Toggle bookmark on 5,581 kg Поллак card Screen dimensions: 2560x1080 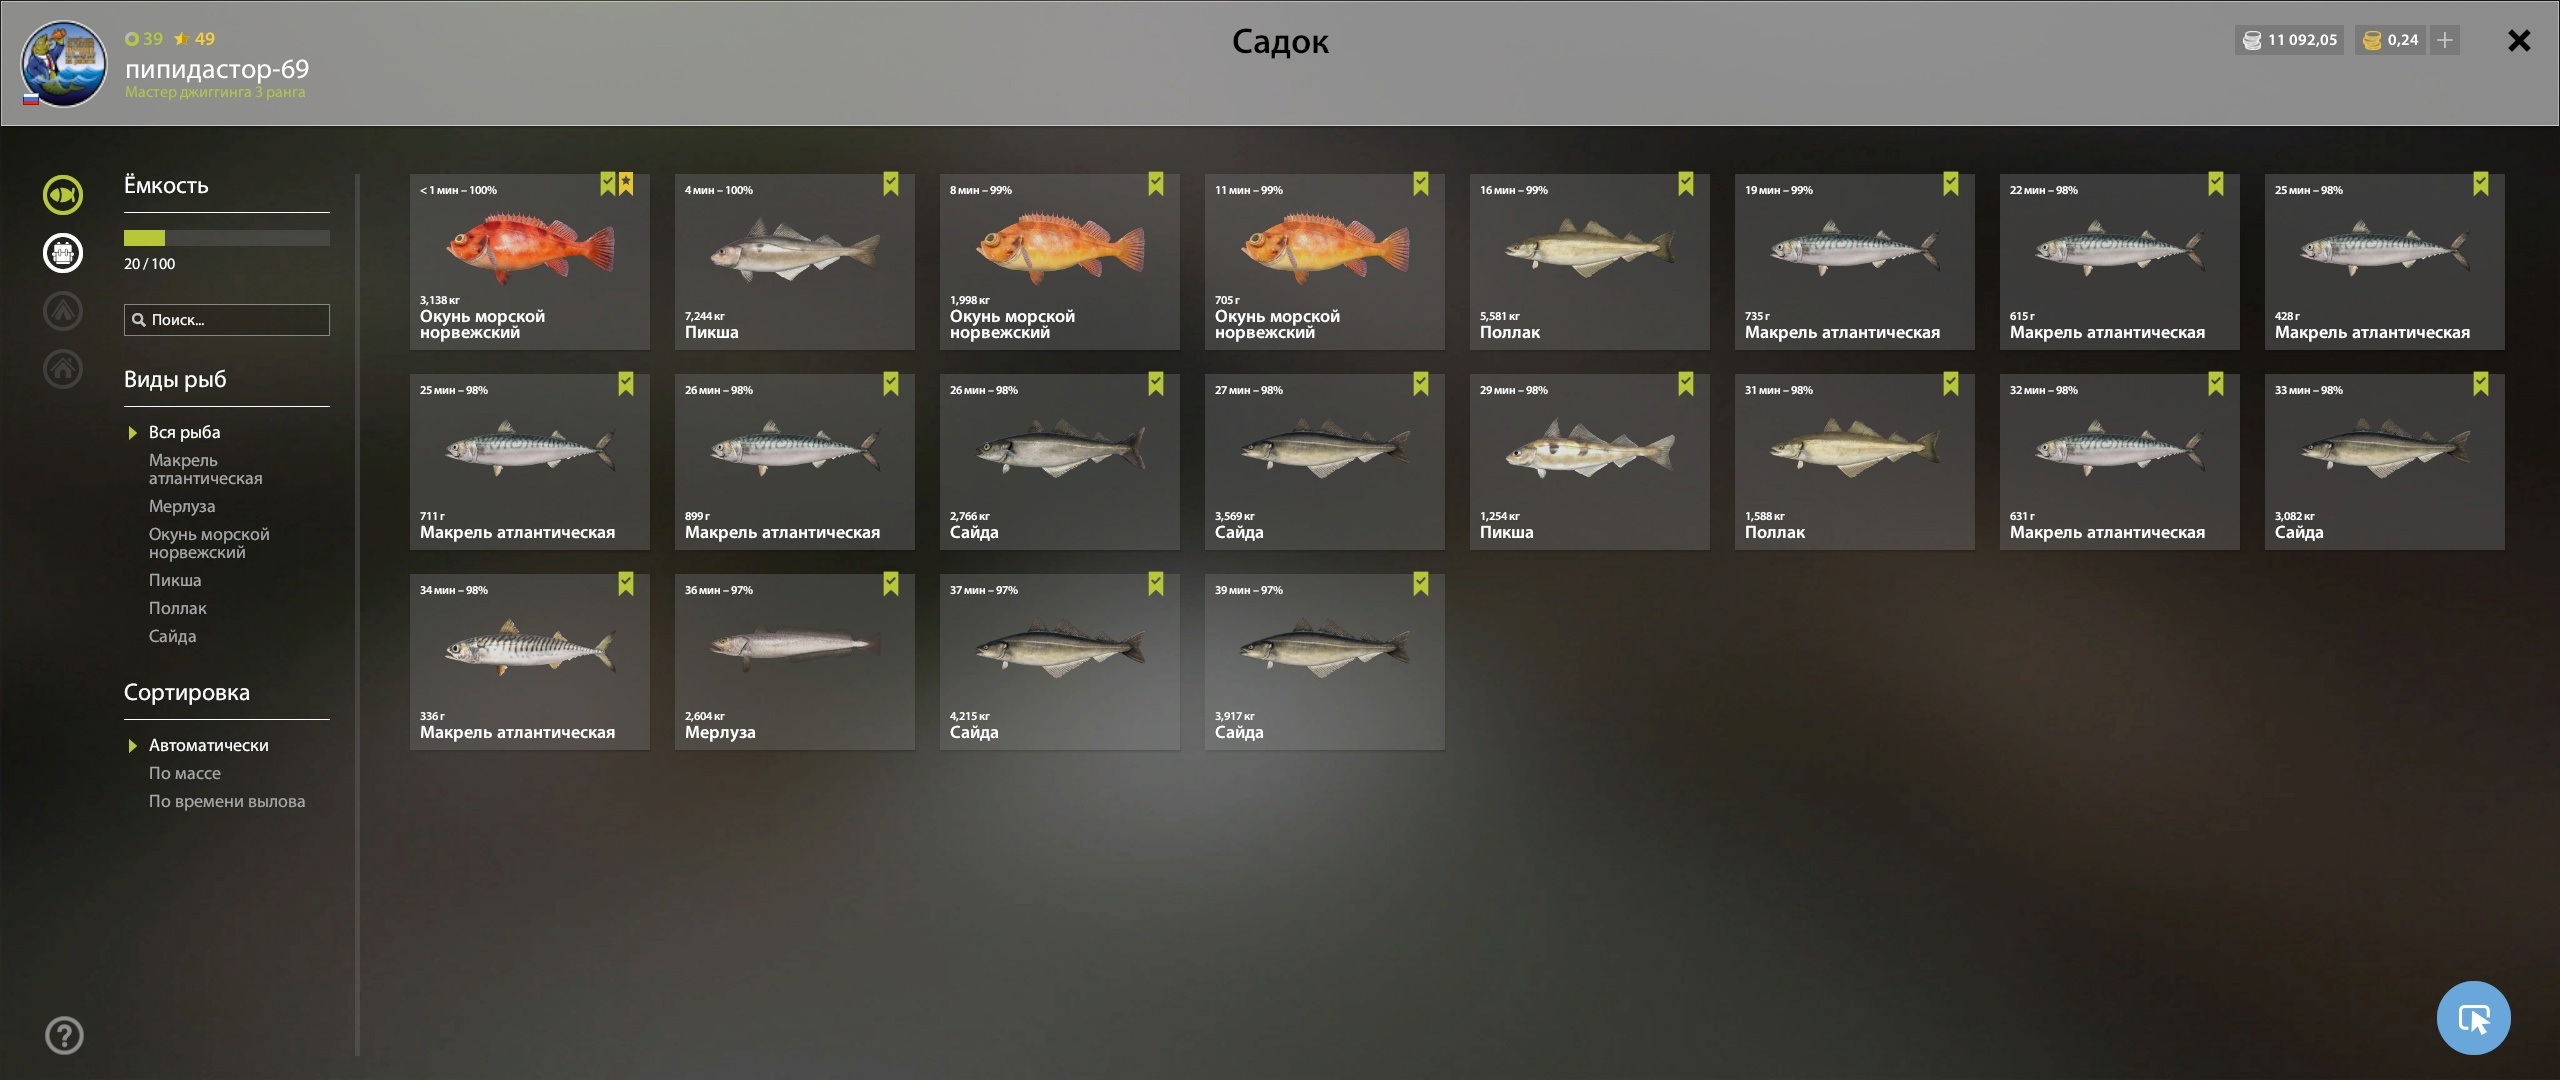[x=1685, y=184]
